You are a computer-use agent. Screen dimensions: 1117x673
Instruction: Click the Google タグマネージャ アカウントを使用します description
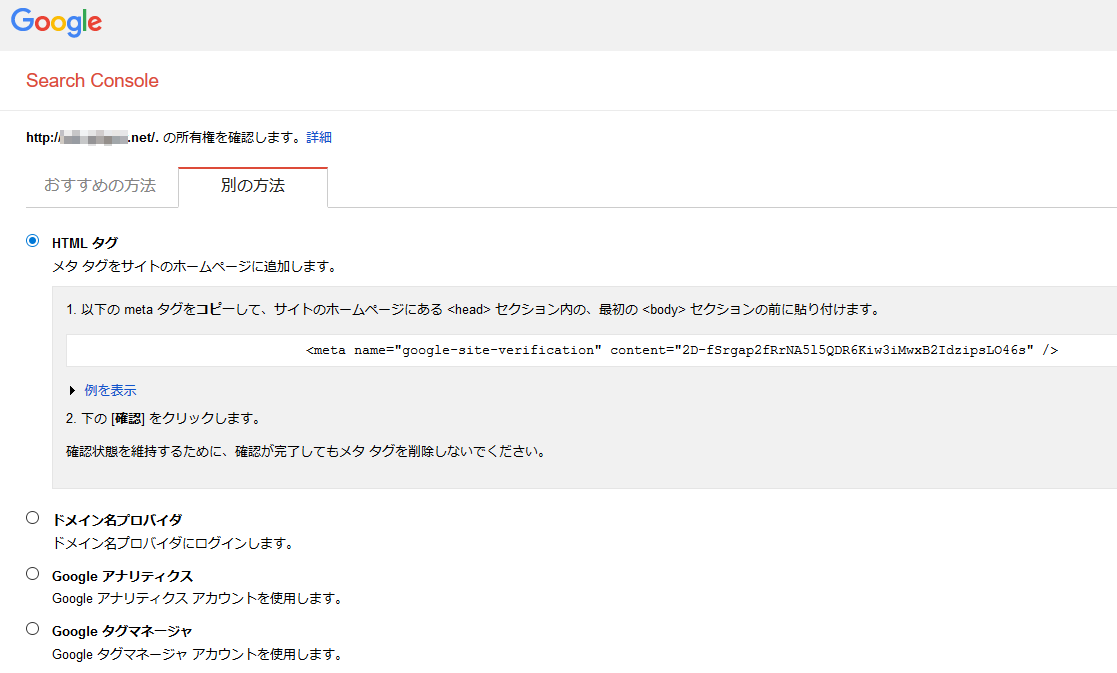coord(197,655)
